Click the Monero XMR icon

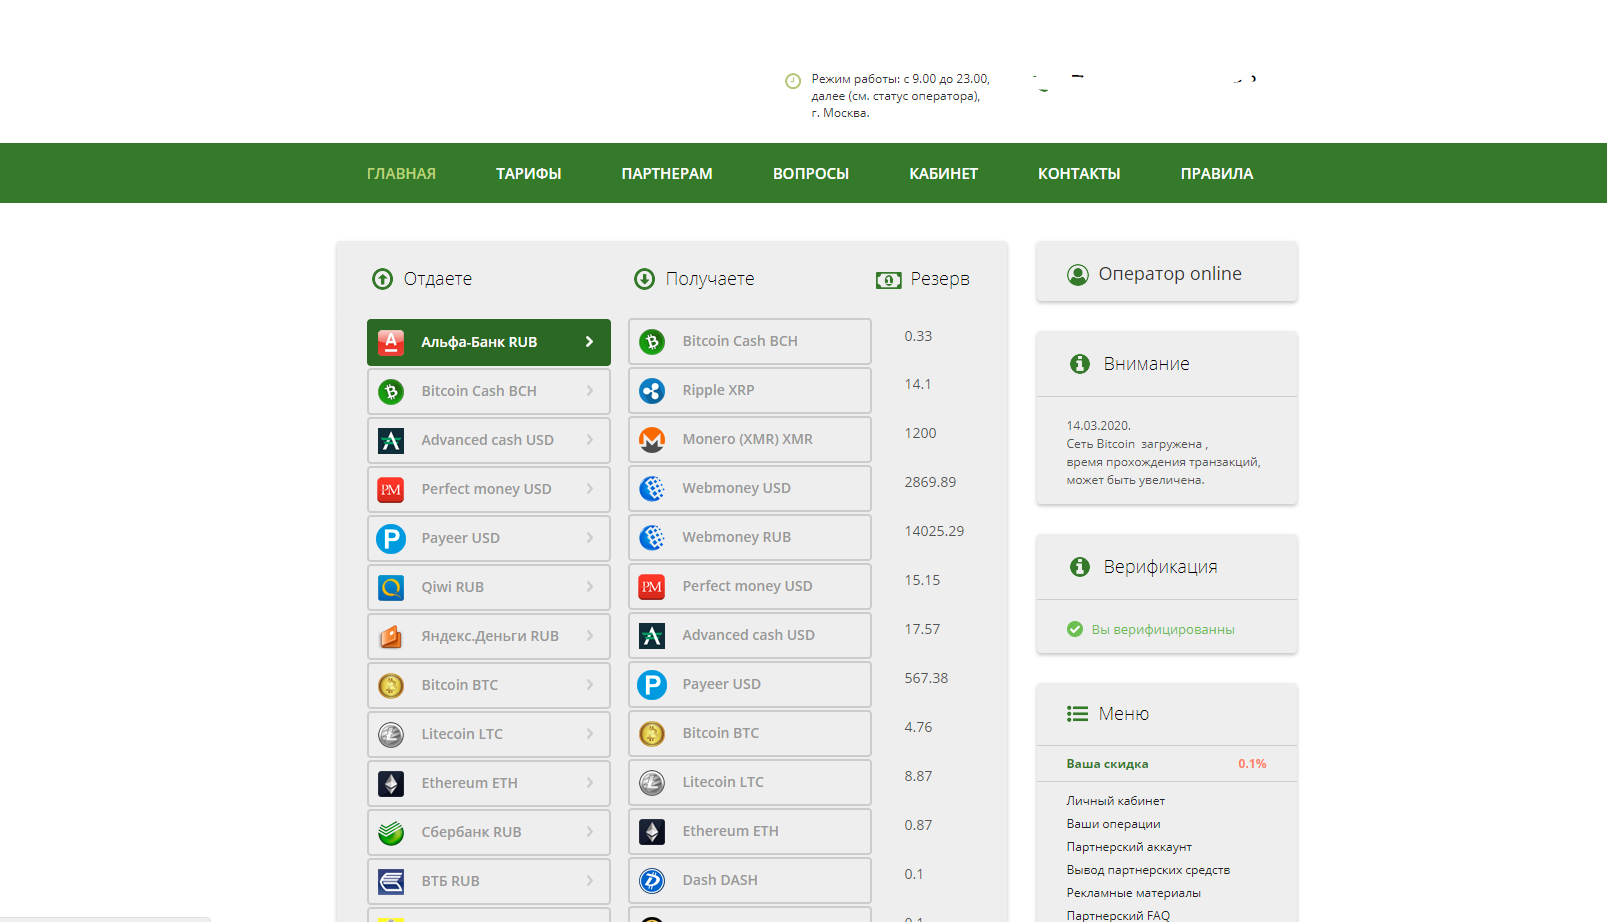652,440
